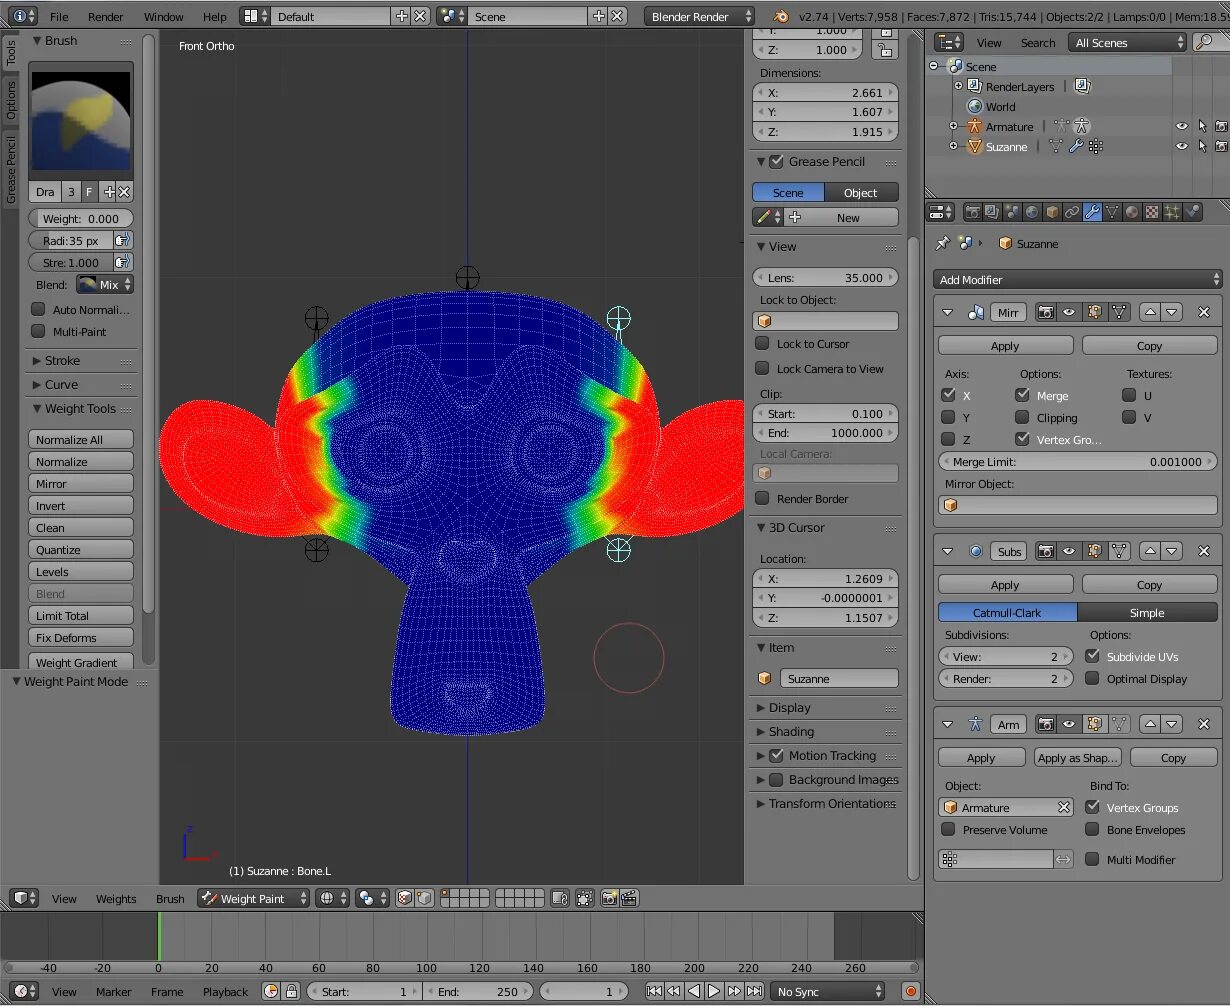Remove the Armature modifier with X

[x=1203, y=724]
